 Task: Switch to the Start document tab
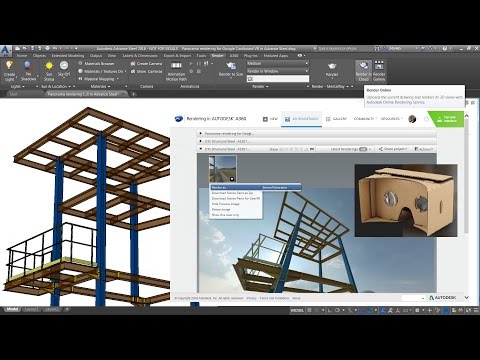13,94
